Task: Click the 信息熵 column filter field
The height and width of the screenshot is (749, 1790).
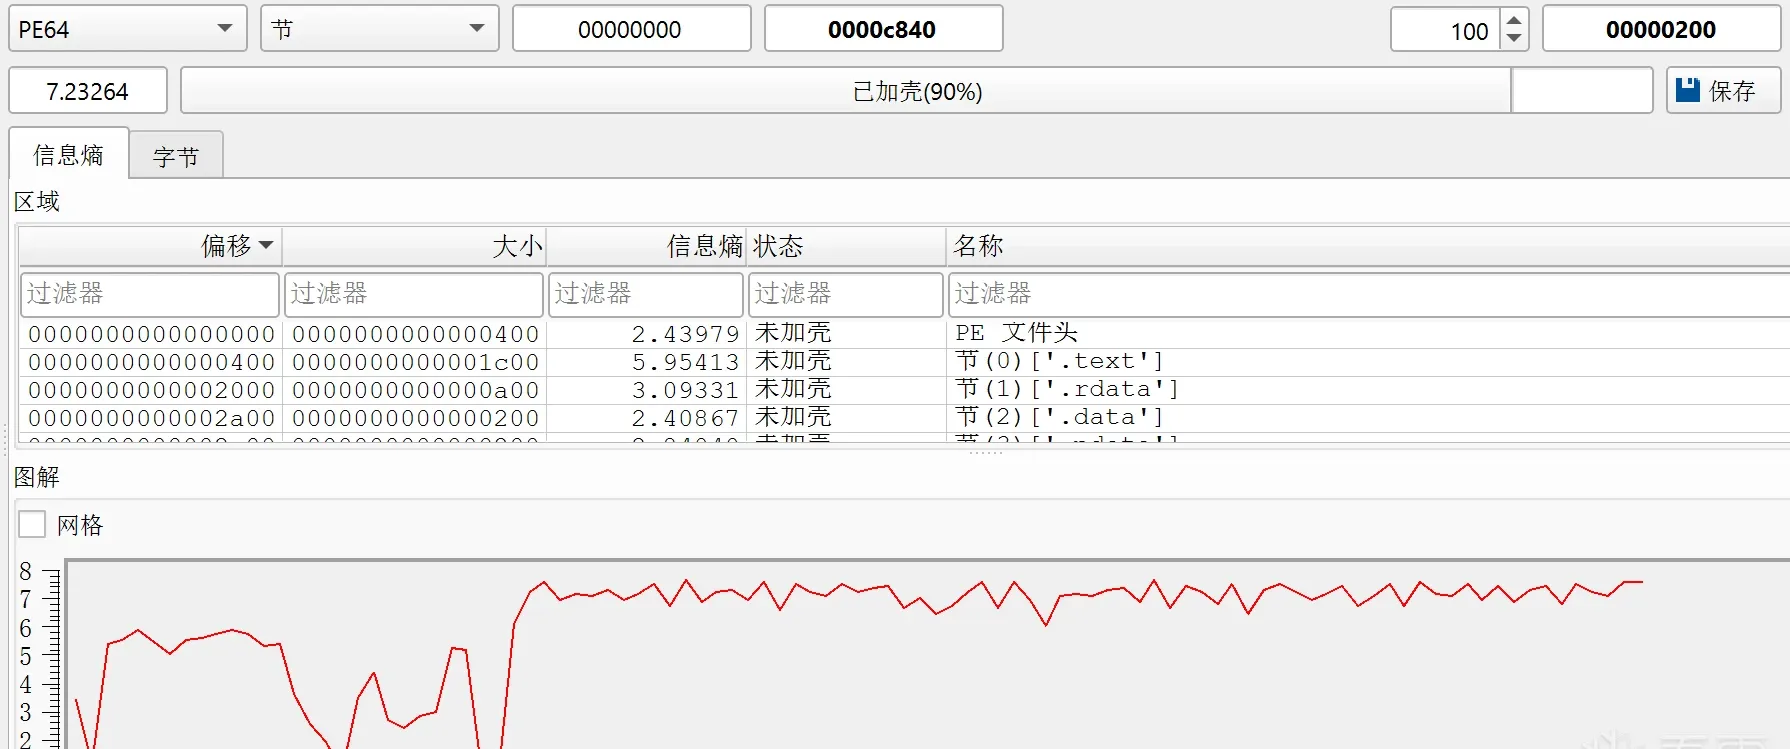Action: [646, 294]
